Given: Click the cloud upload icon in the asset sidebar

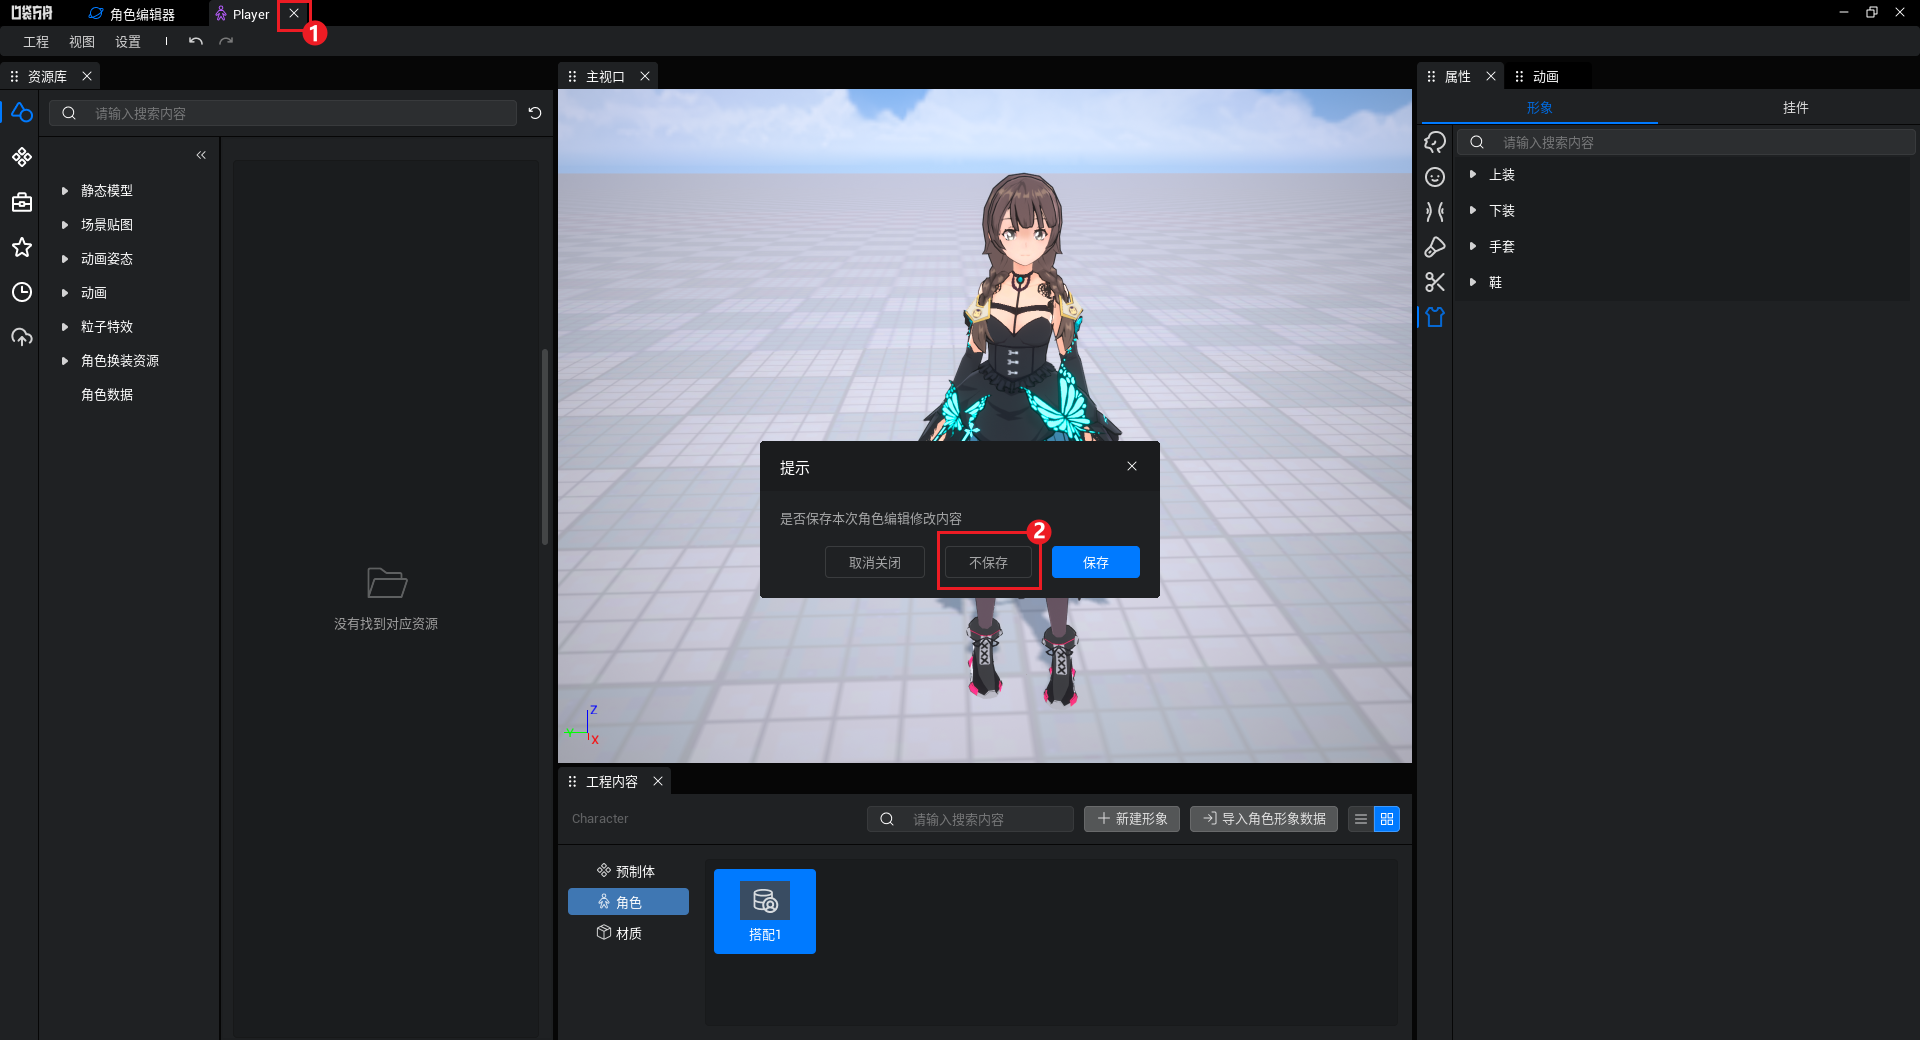Looking at the screenshot, I should pos(22,337).
